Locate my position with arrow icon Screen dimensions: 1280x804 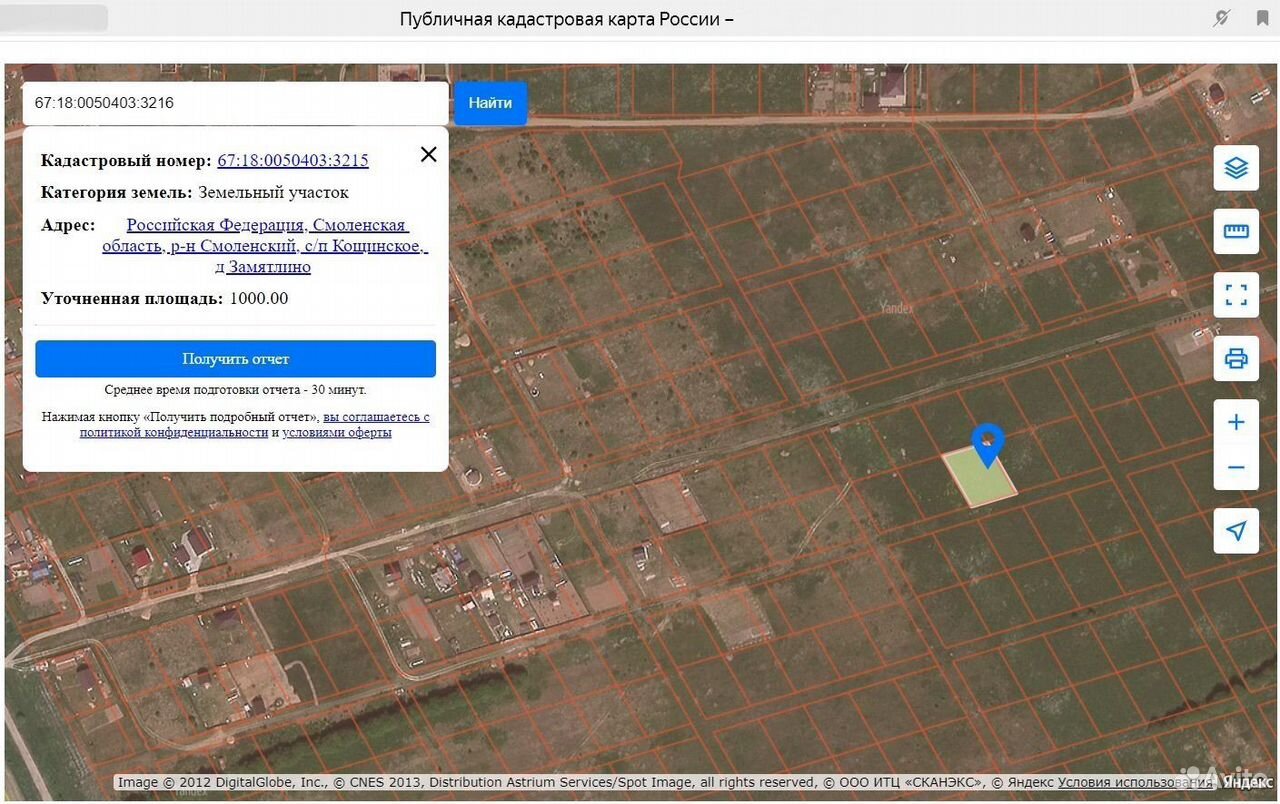point(1236,530)
